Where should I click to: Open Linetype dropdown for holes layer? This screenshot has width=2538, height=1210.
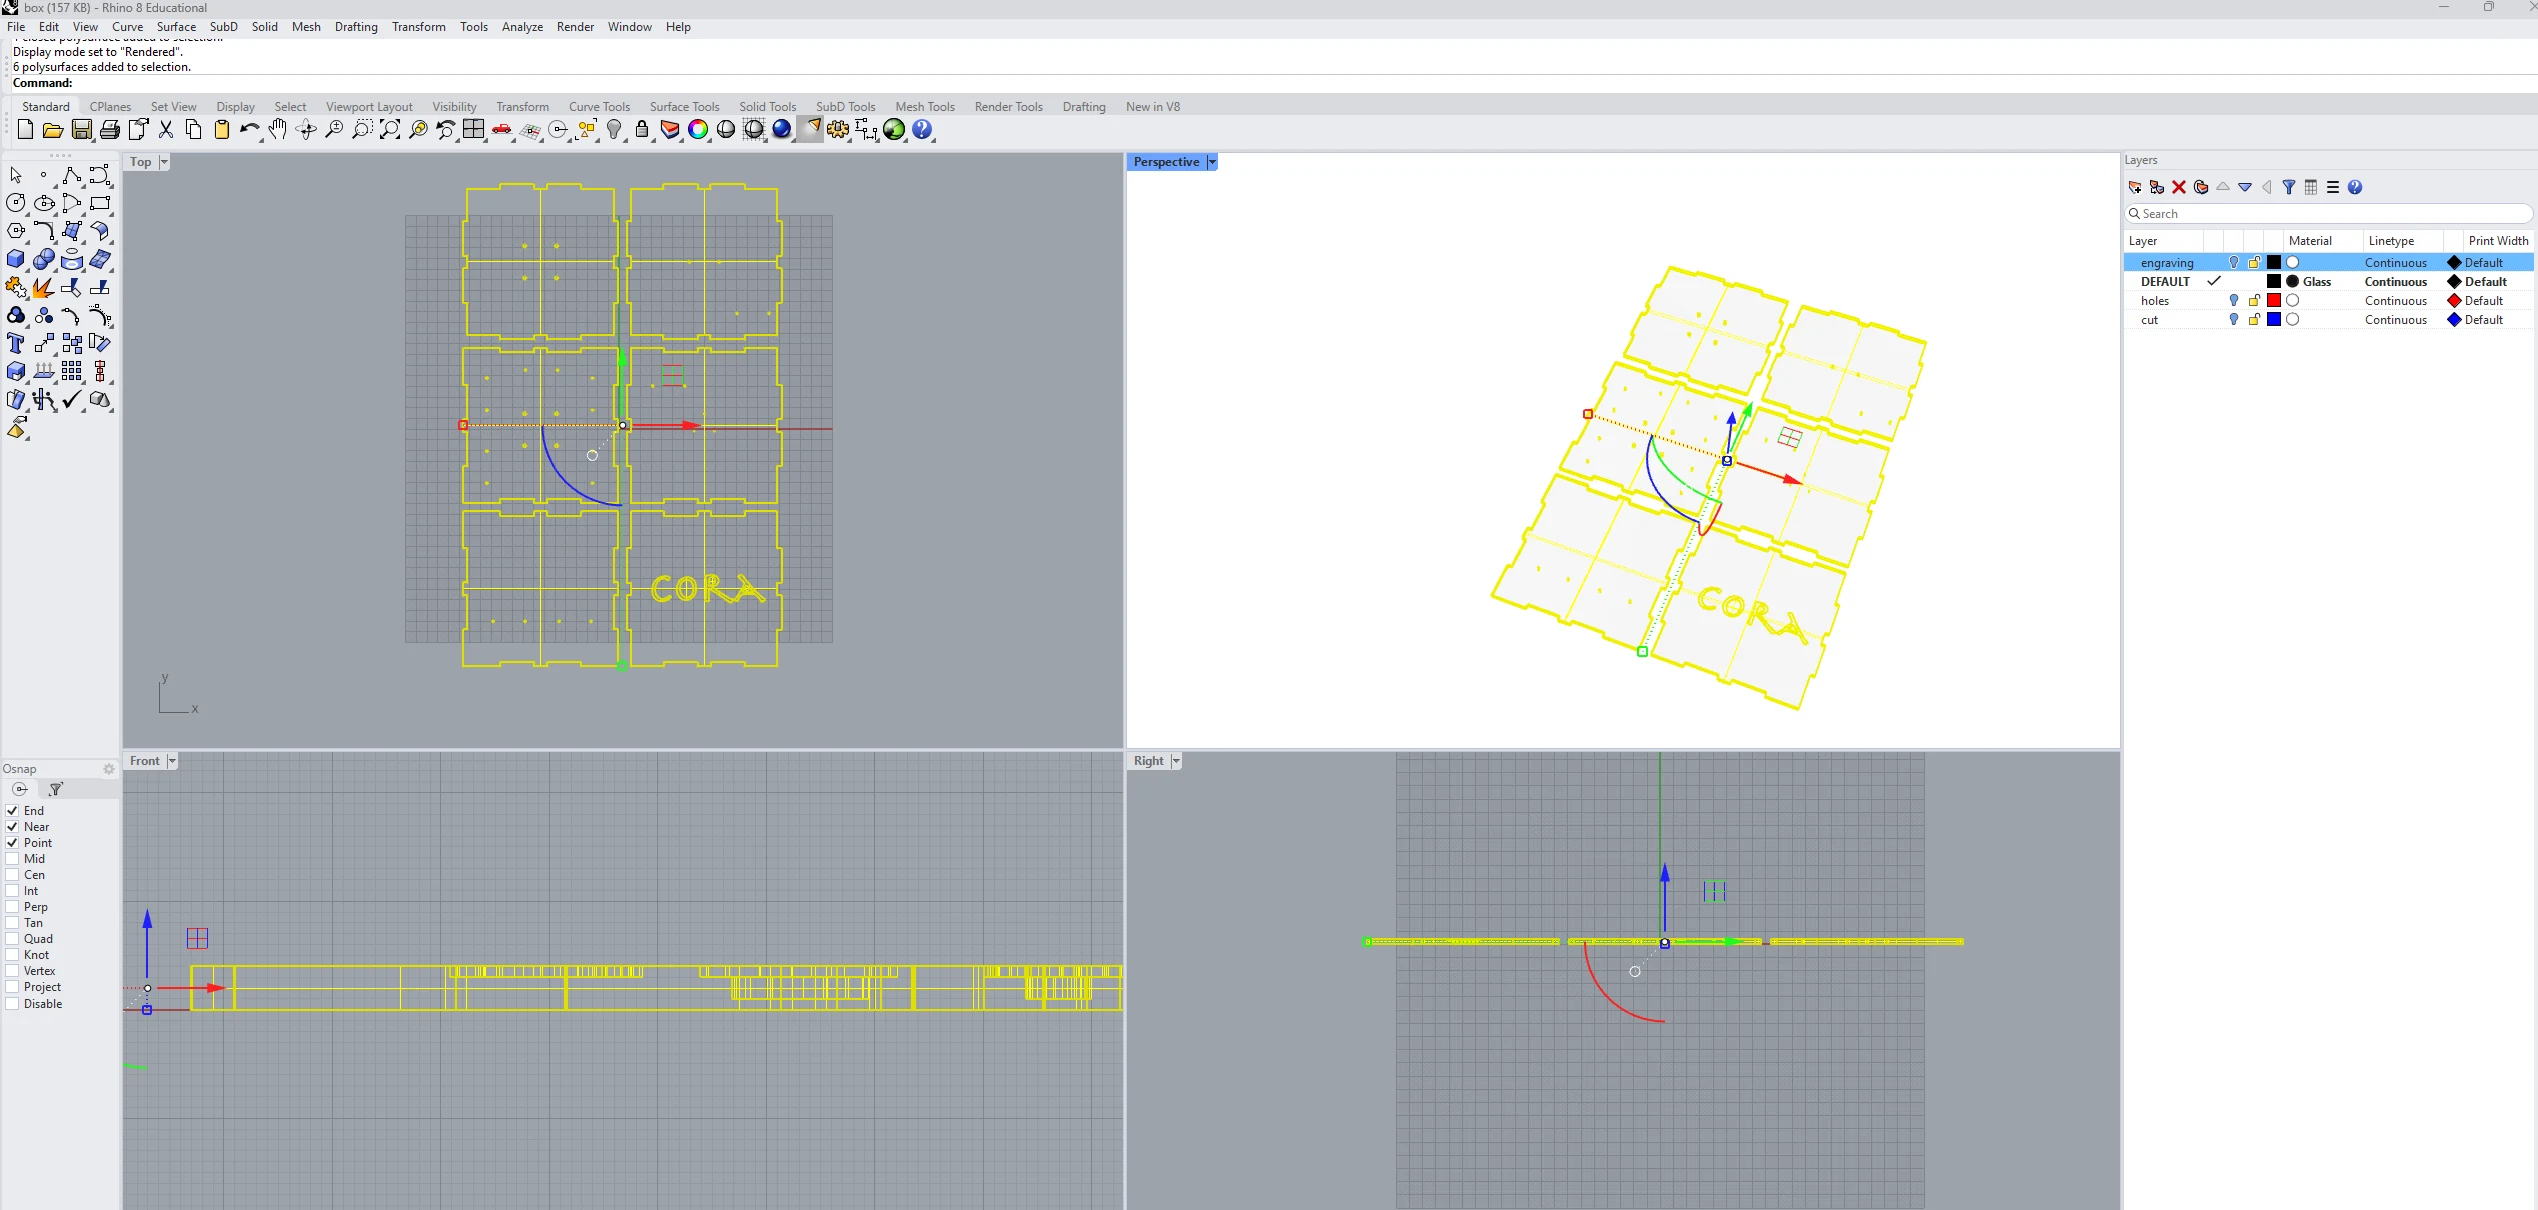2396,301
